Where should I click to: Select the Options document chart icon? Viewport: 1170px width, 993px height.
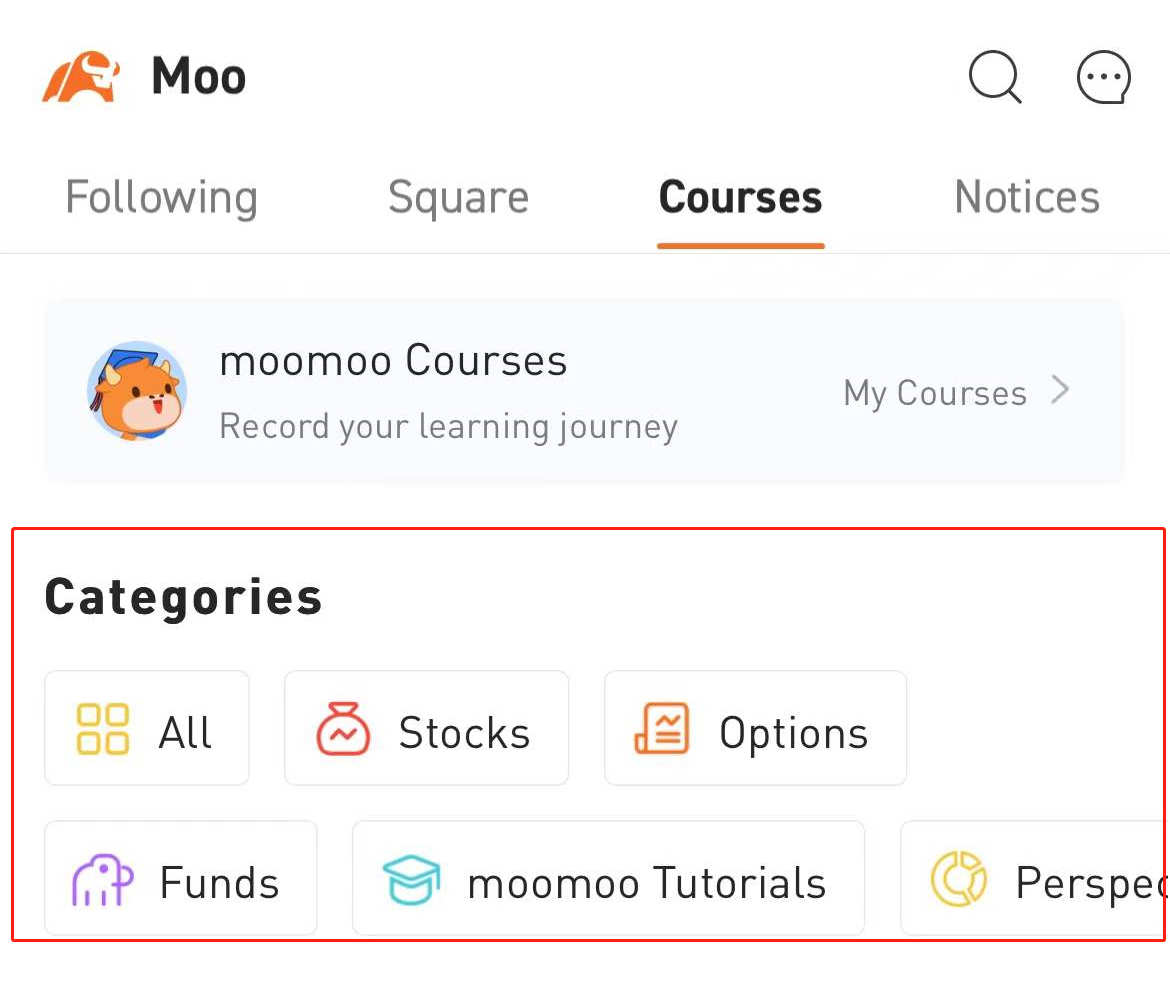pyautogui.click(x=662, y=728)
